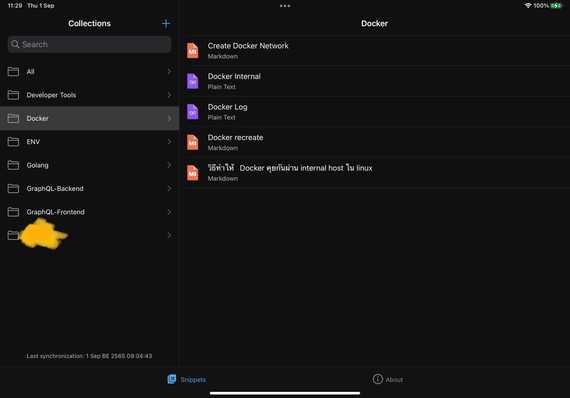The height and width of the screenshot is (398, 570).
Task: Expand the ENV collection chevron
Action: coord(169,142)
